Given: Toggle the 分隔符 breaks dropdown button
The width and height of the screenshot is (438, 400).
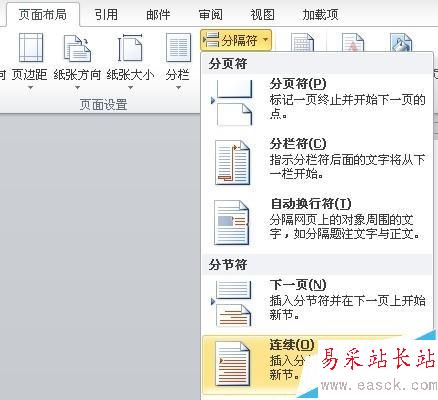Looking at the screenshot, I should pyautogui.click(x=236, y=40).
